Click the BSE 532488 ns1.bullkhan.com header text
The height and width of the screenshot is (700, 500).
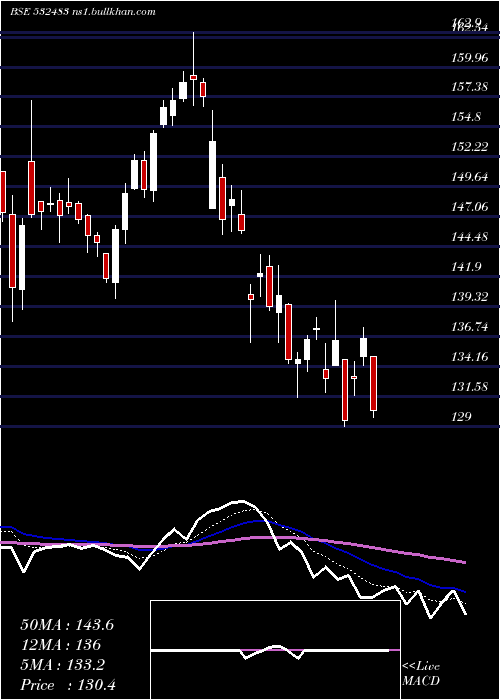coord(83,12)
